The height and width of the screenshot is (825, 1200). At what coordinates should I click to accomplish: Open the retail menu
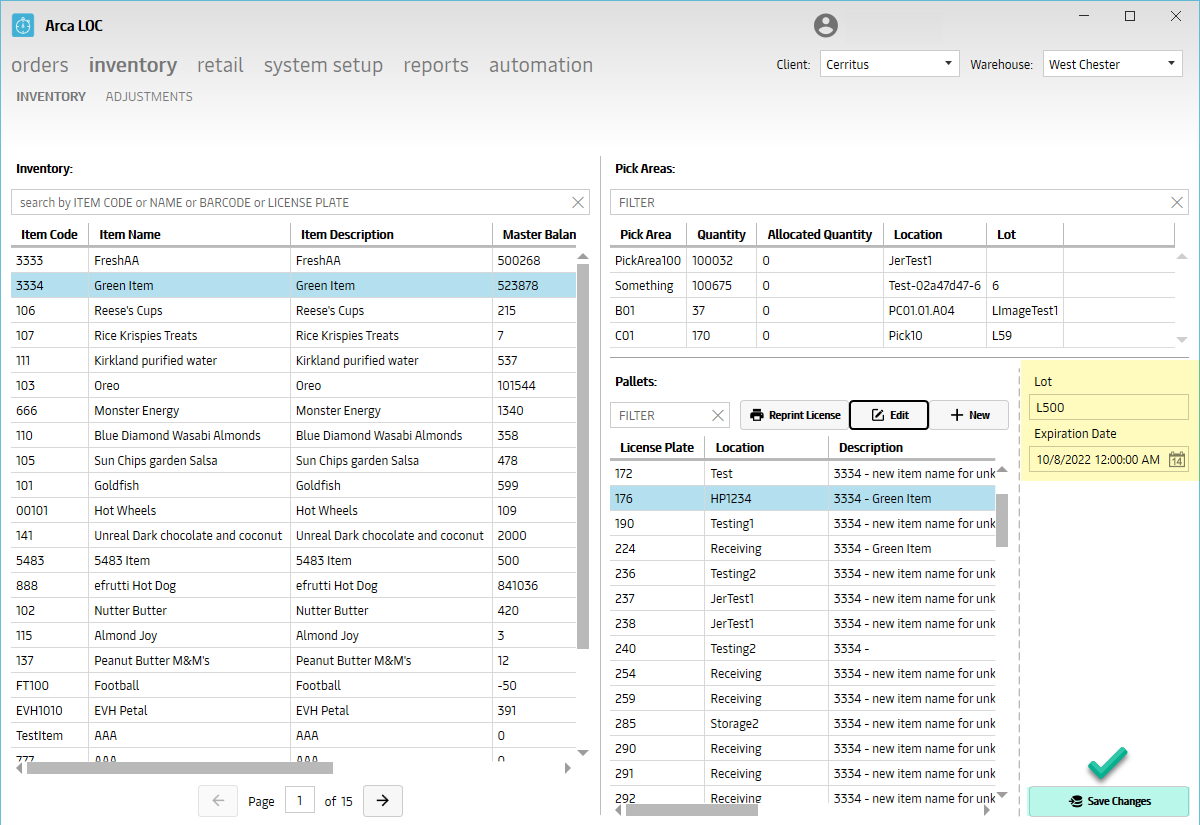220,65
